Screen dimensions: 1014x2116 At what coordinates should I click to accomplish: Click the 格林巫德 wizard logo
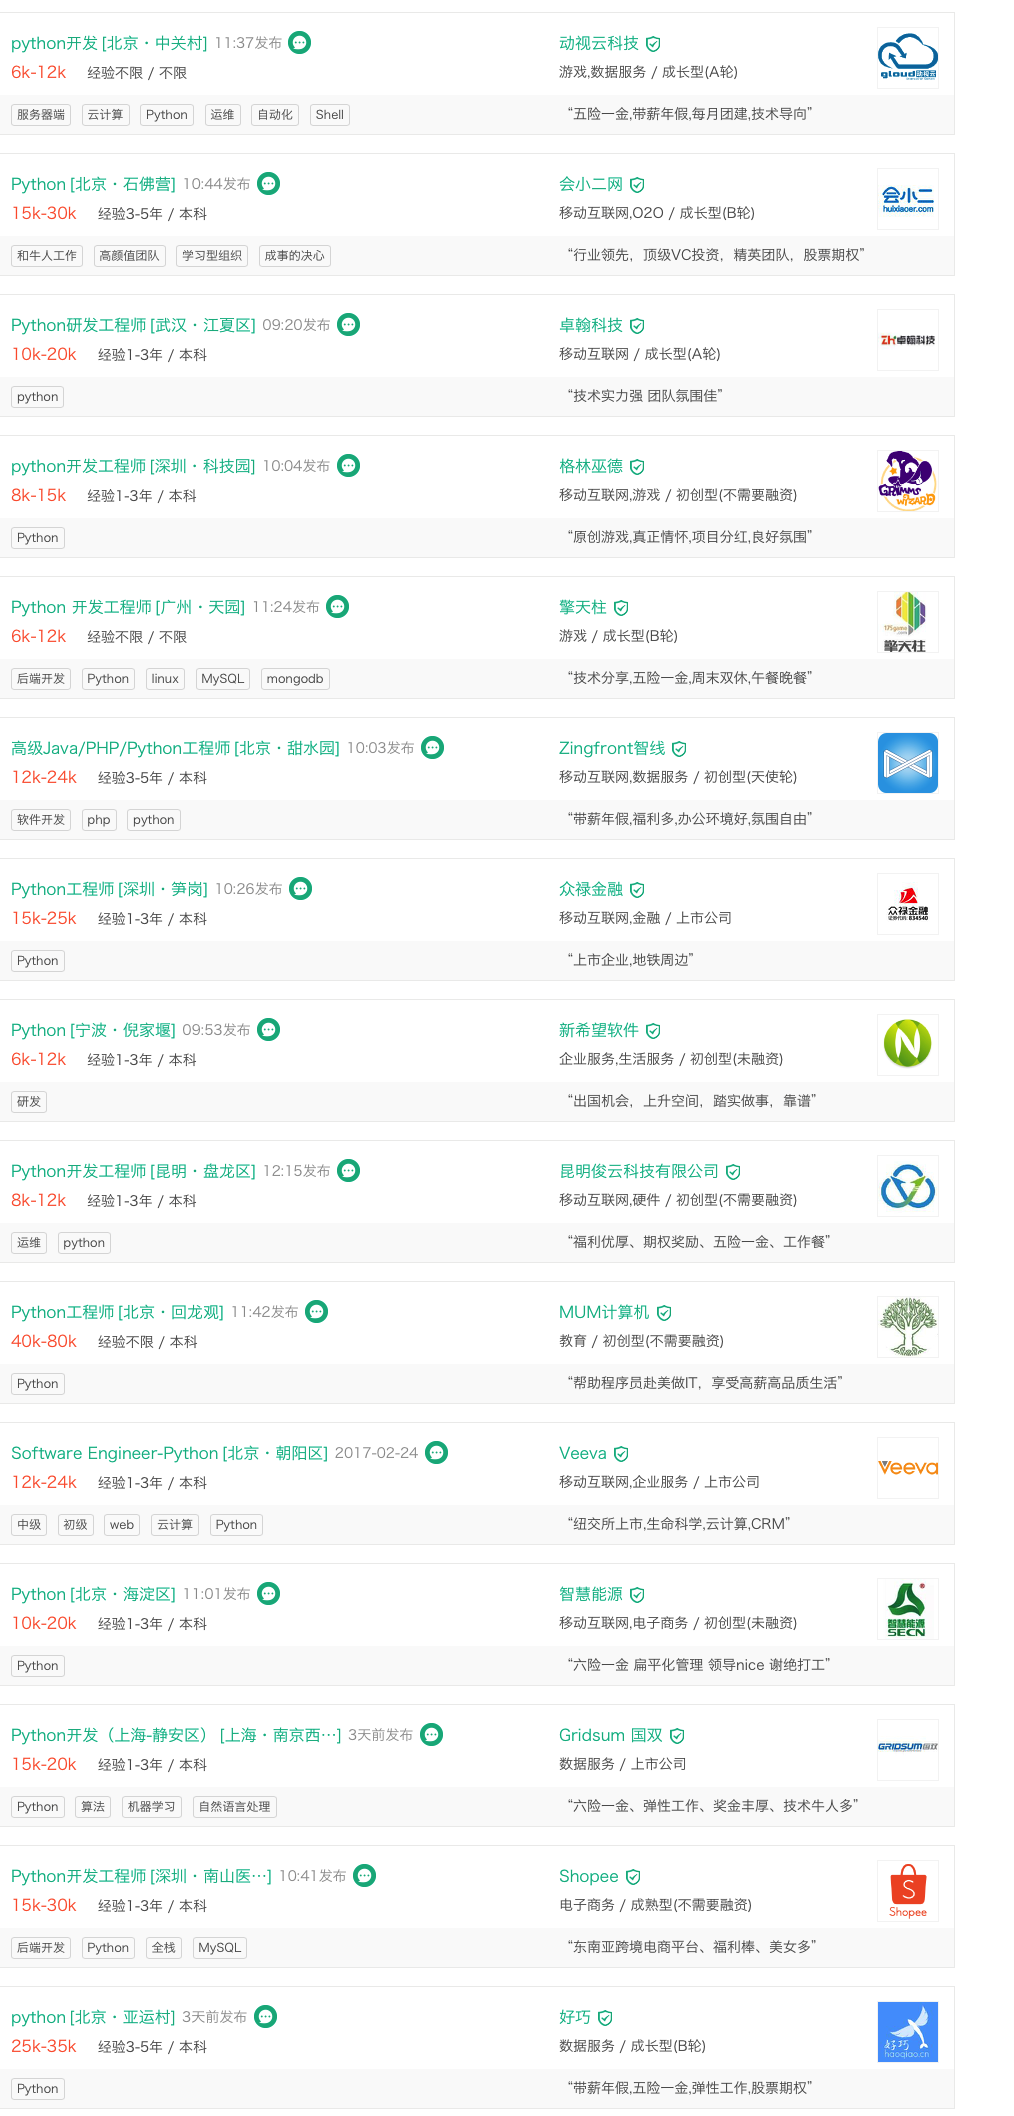(907, 481)
